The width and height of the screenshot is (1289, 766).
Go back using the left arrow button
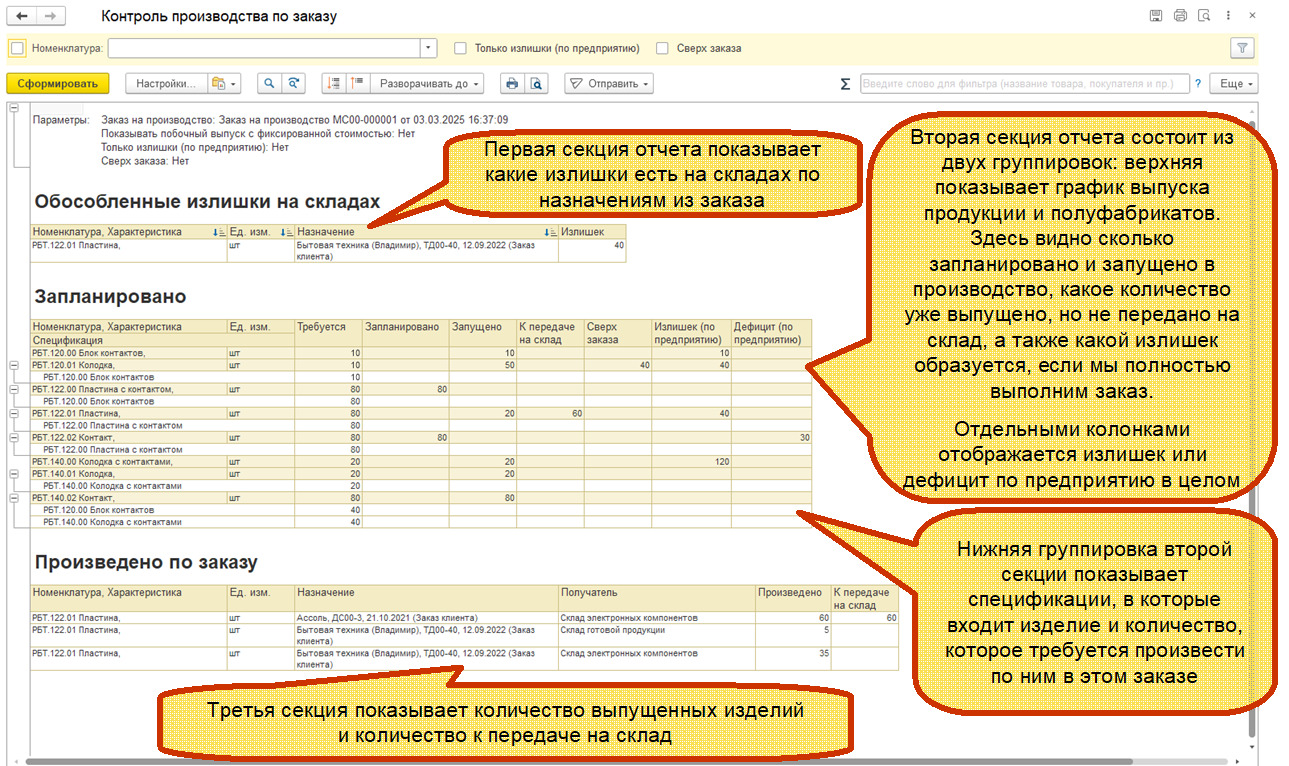click(23, 16)
